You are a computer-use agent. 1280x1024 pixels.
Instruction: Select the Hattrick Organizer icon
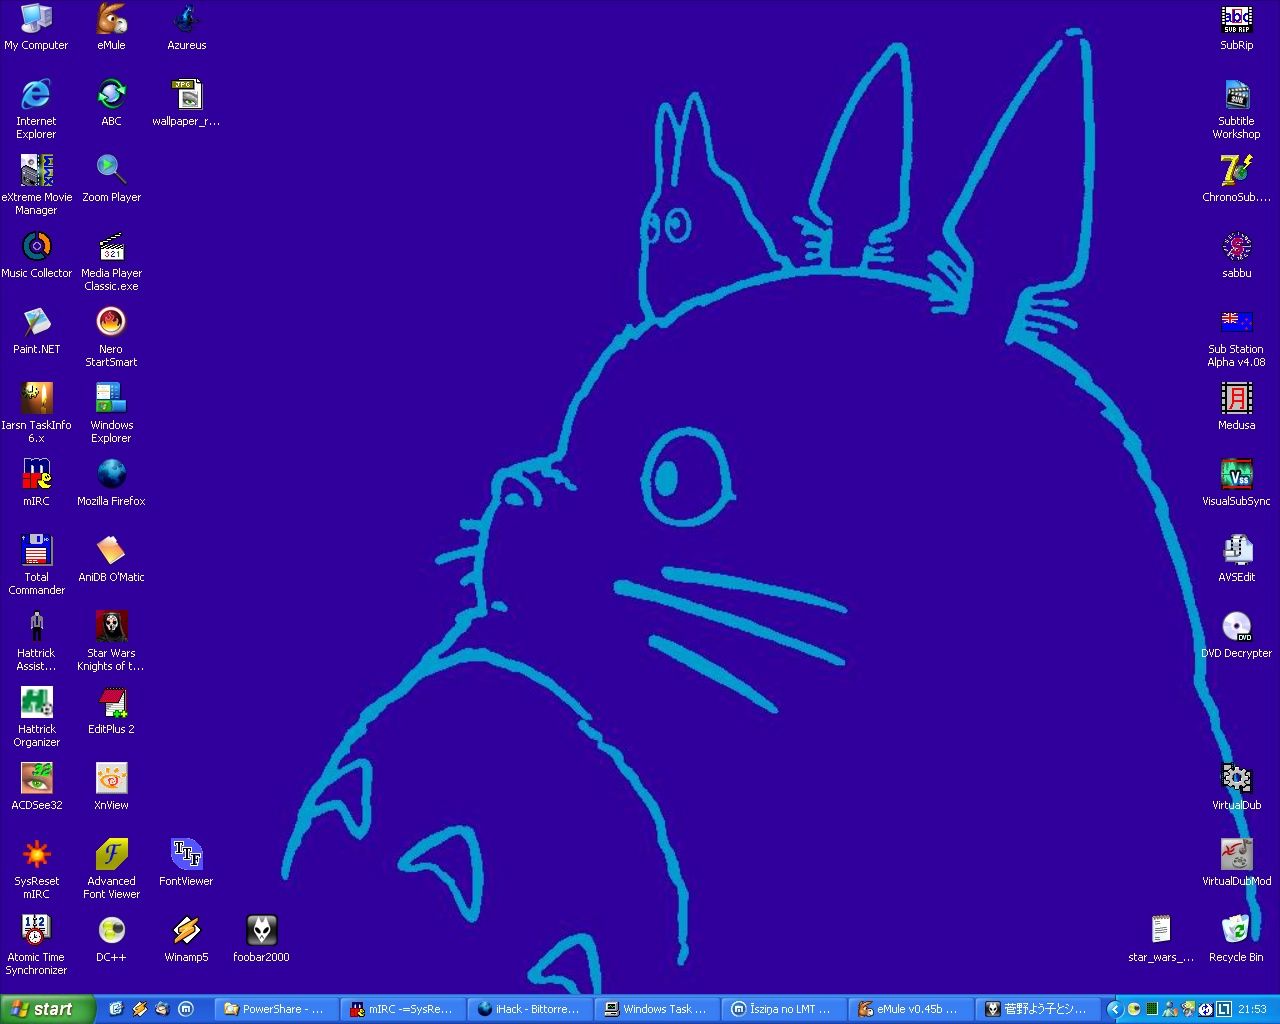pos(36,717)
